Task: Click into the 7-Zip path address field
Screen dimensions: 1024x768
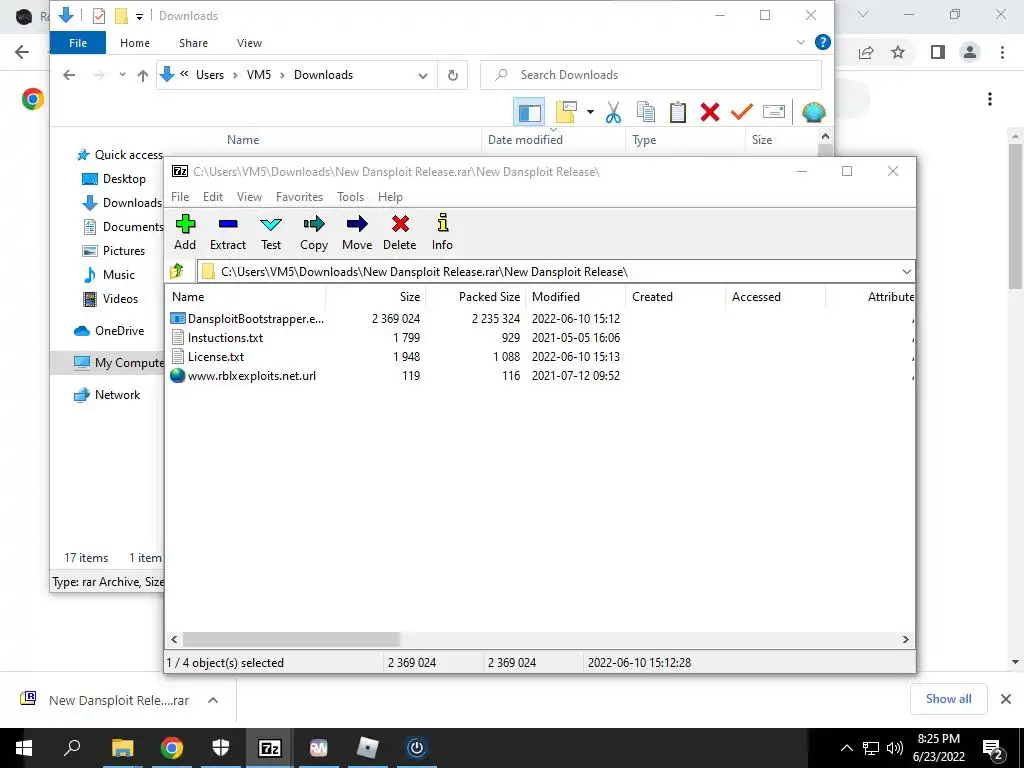Action: [x=549, y=272]
